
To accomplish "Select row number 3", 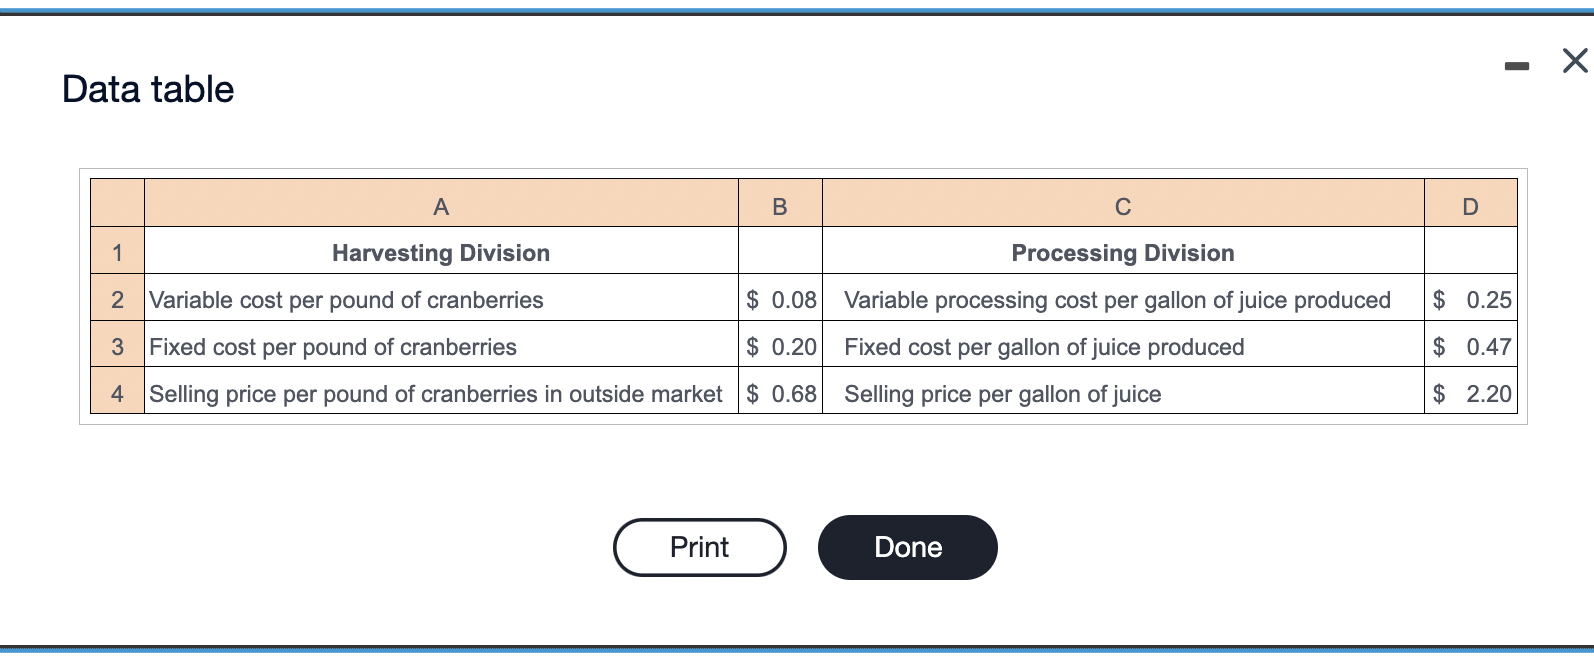I will 117,346.
